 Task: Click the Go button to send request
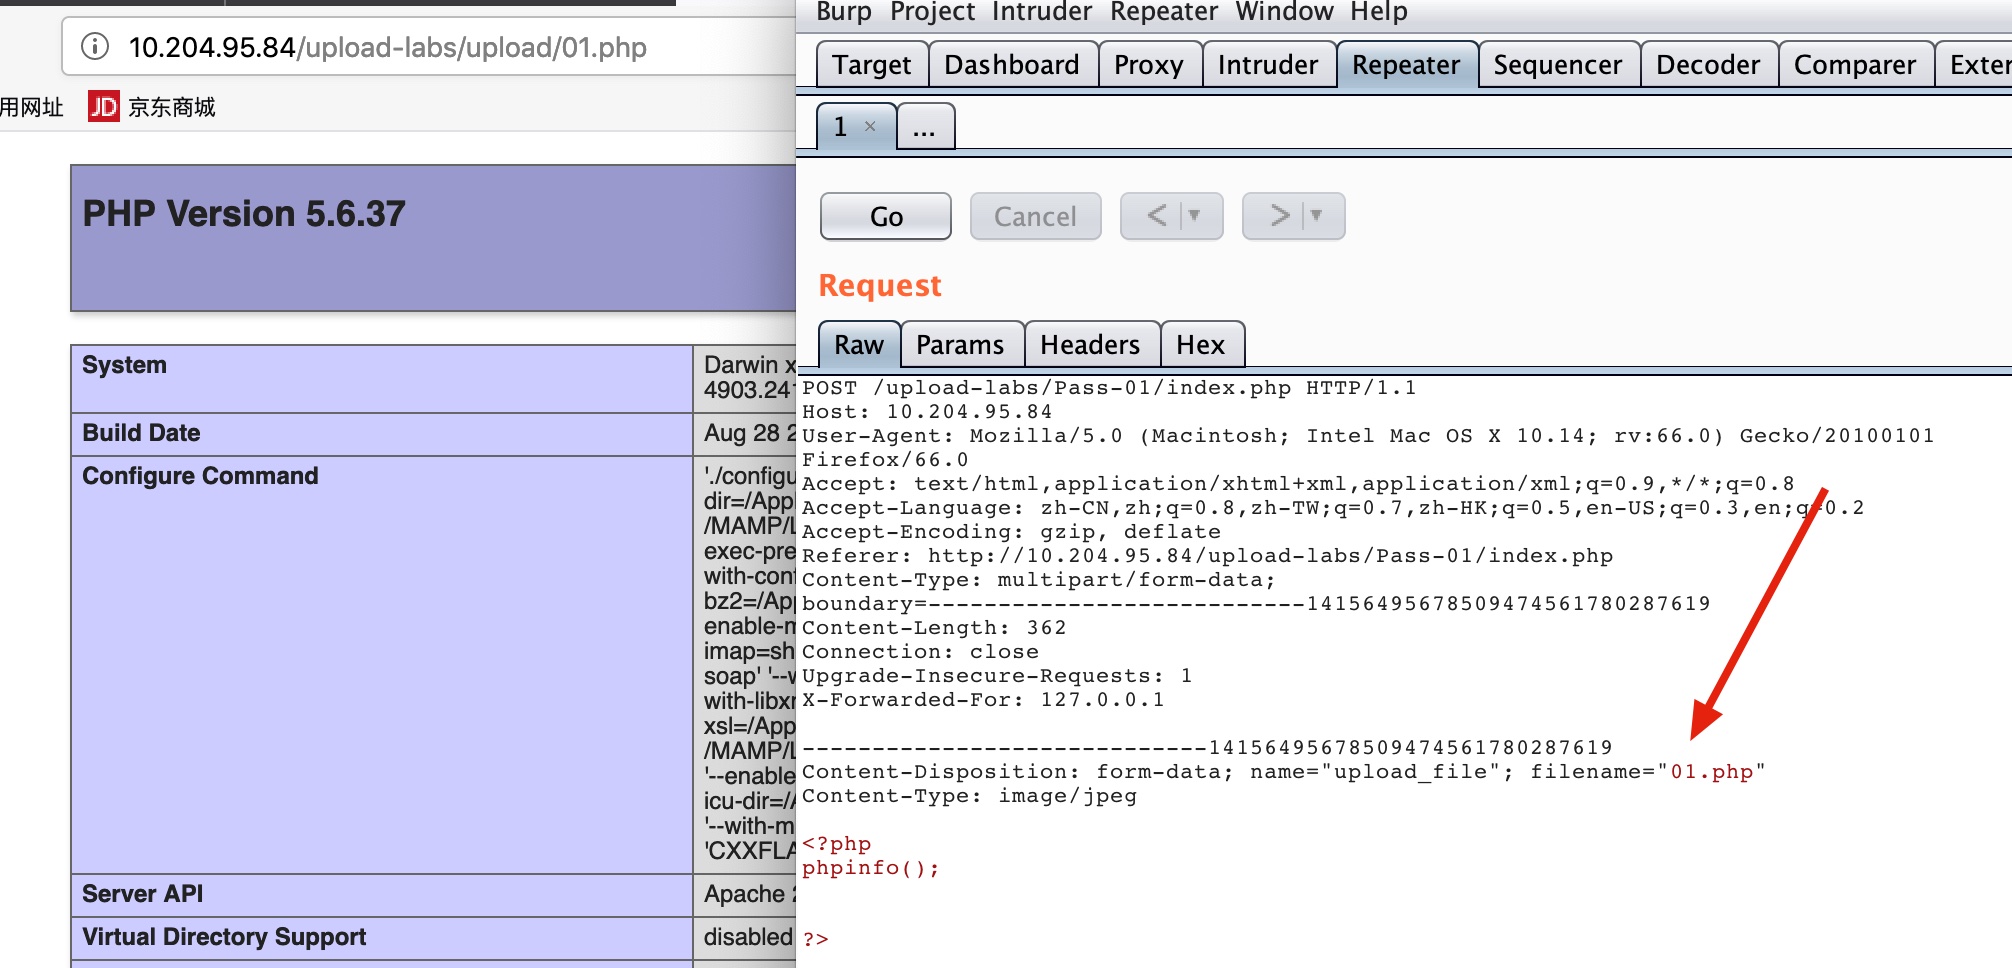[x=886, y=216]
